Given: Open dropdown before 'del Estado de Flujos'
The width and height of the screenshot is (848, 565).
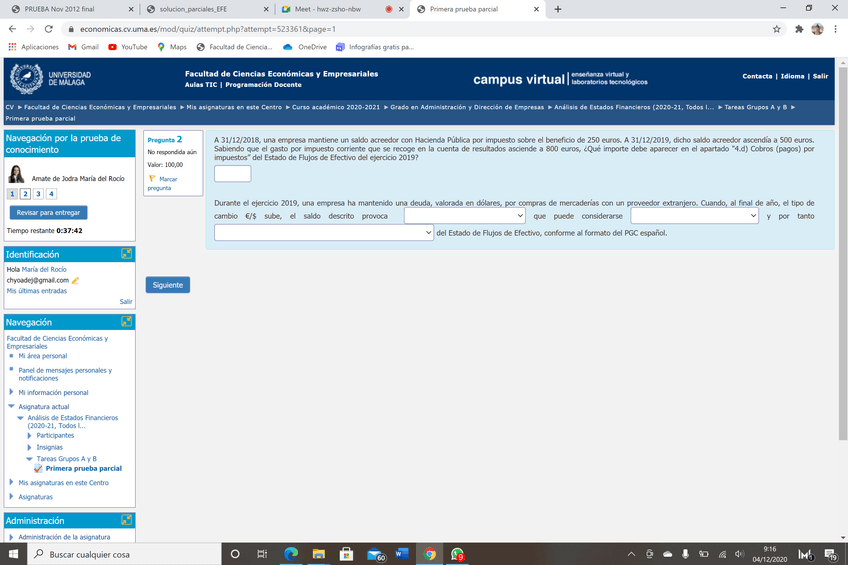Looking at the screenshot, I should 323,232.
